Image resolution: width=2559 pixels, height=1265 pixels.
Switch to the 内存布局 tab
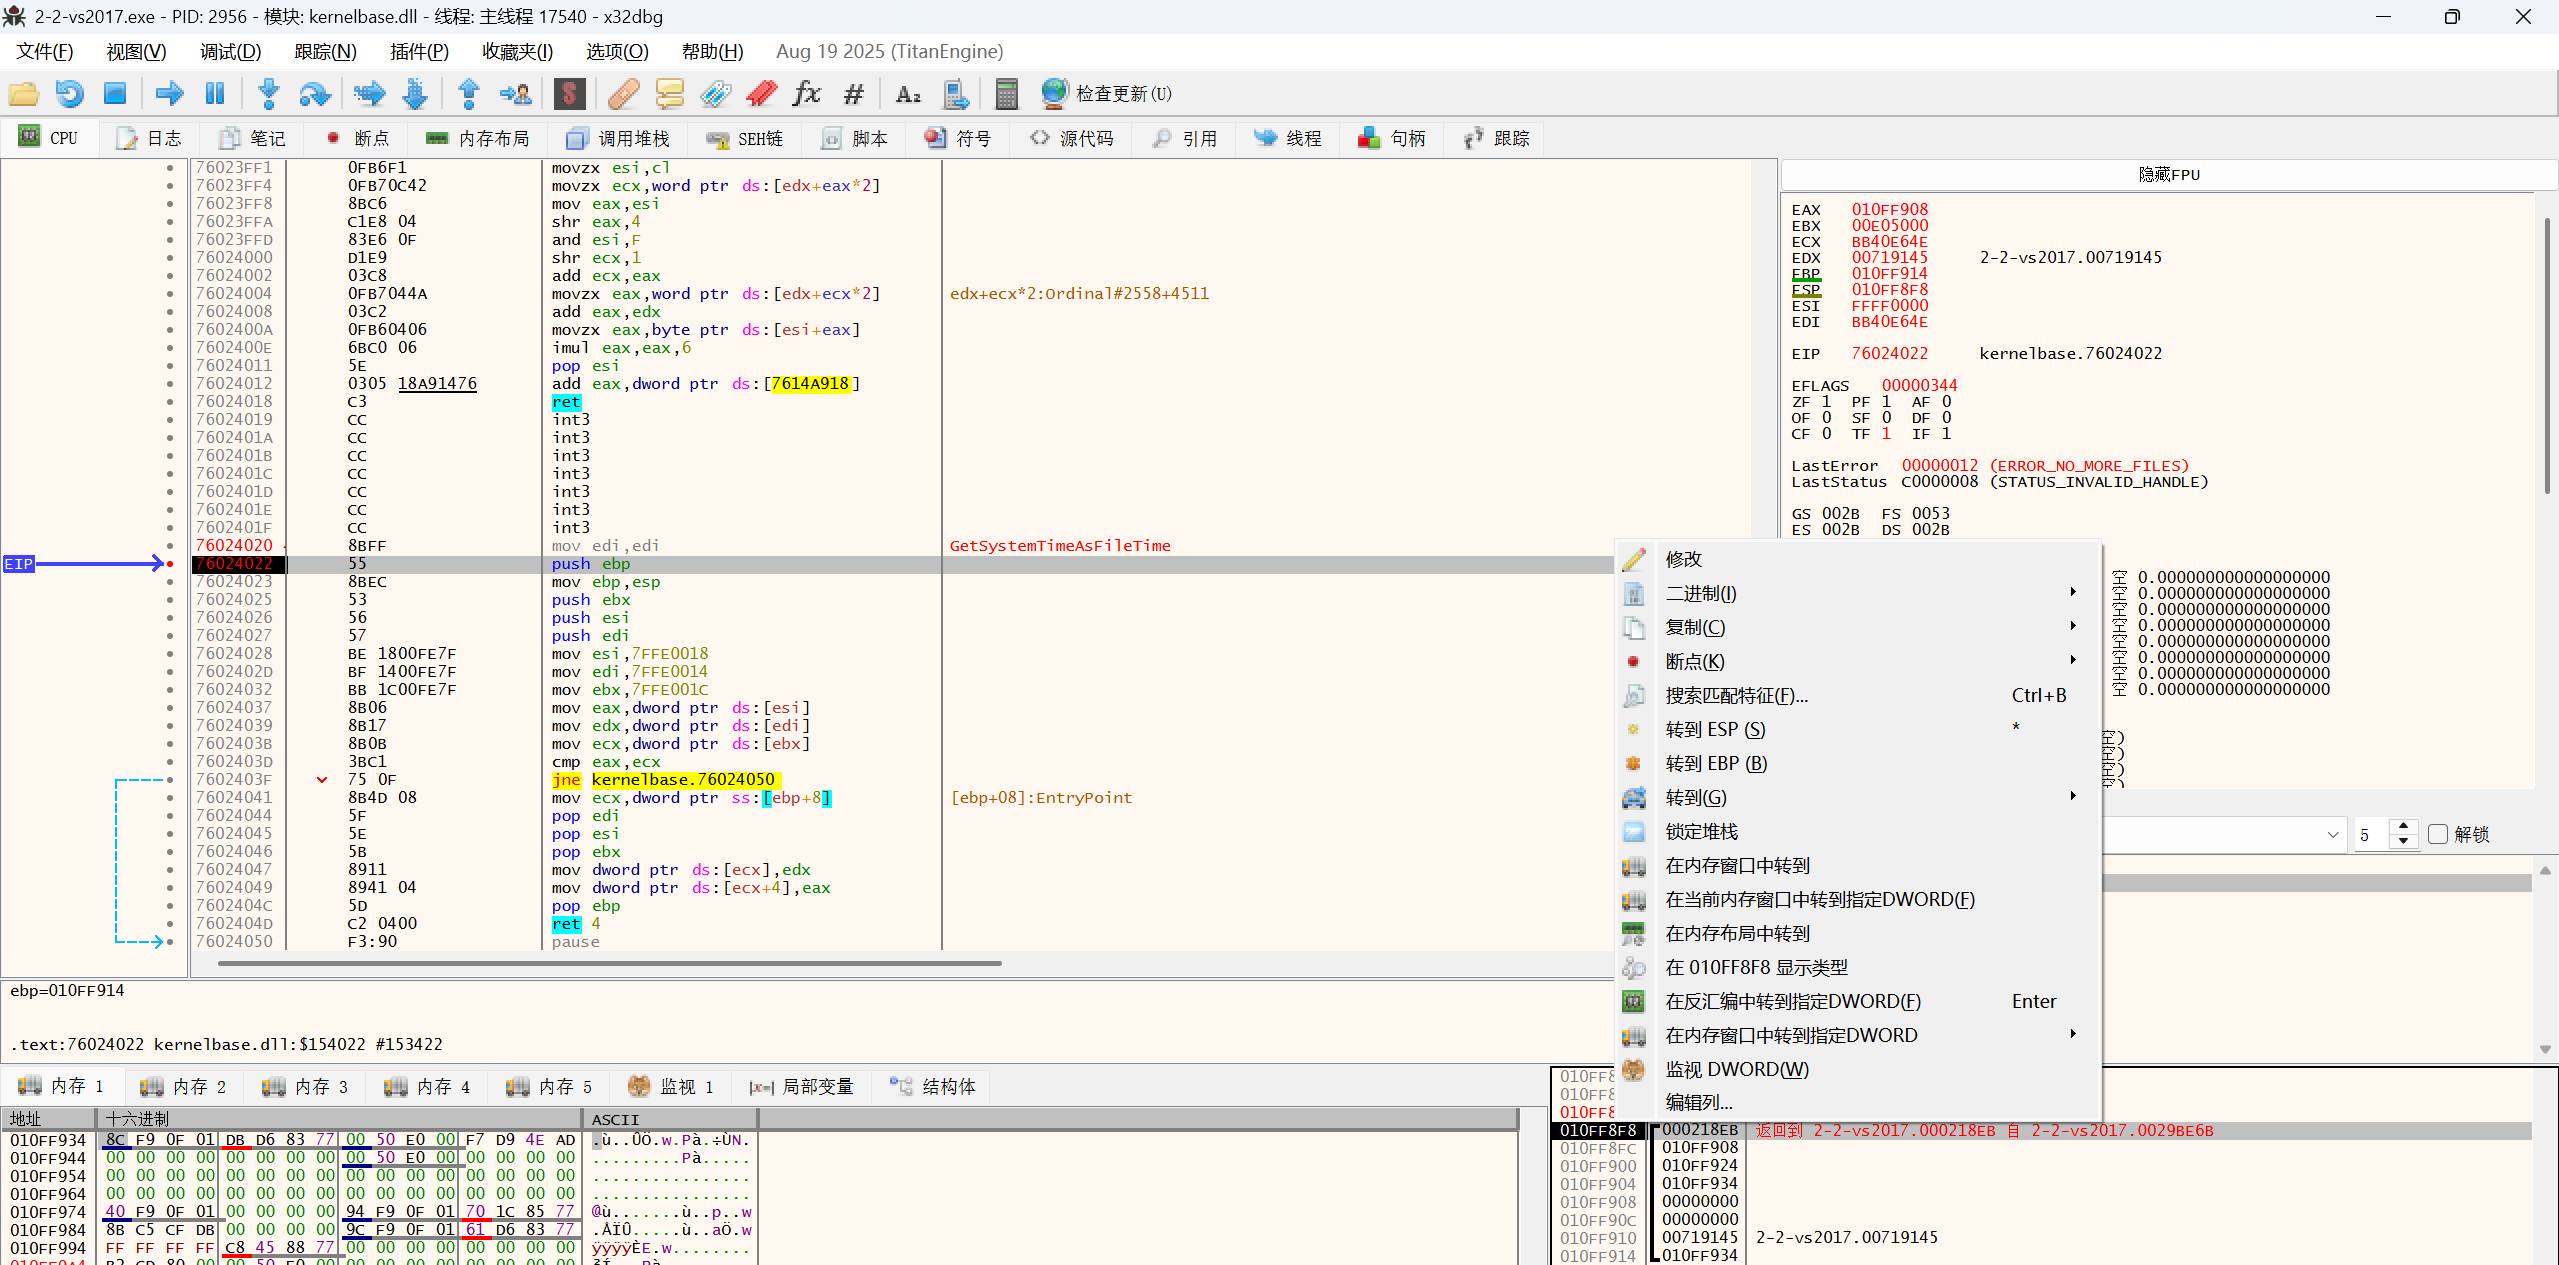pos(478,139)
